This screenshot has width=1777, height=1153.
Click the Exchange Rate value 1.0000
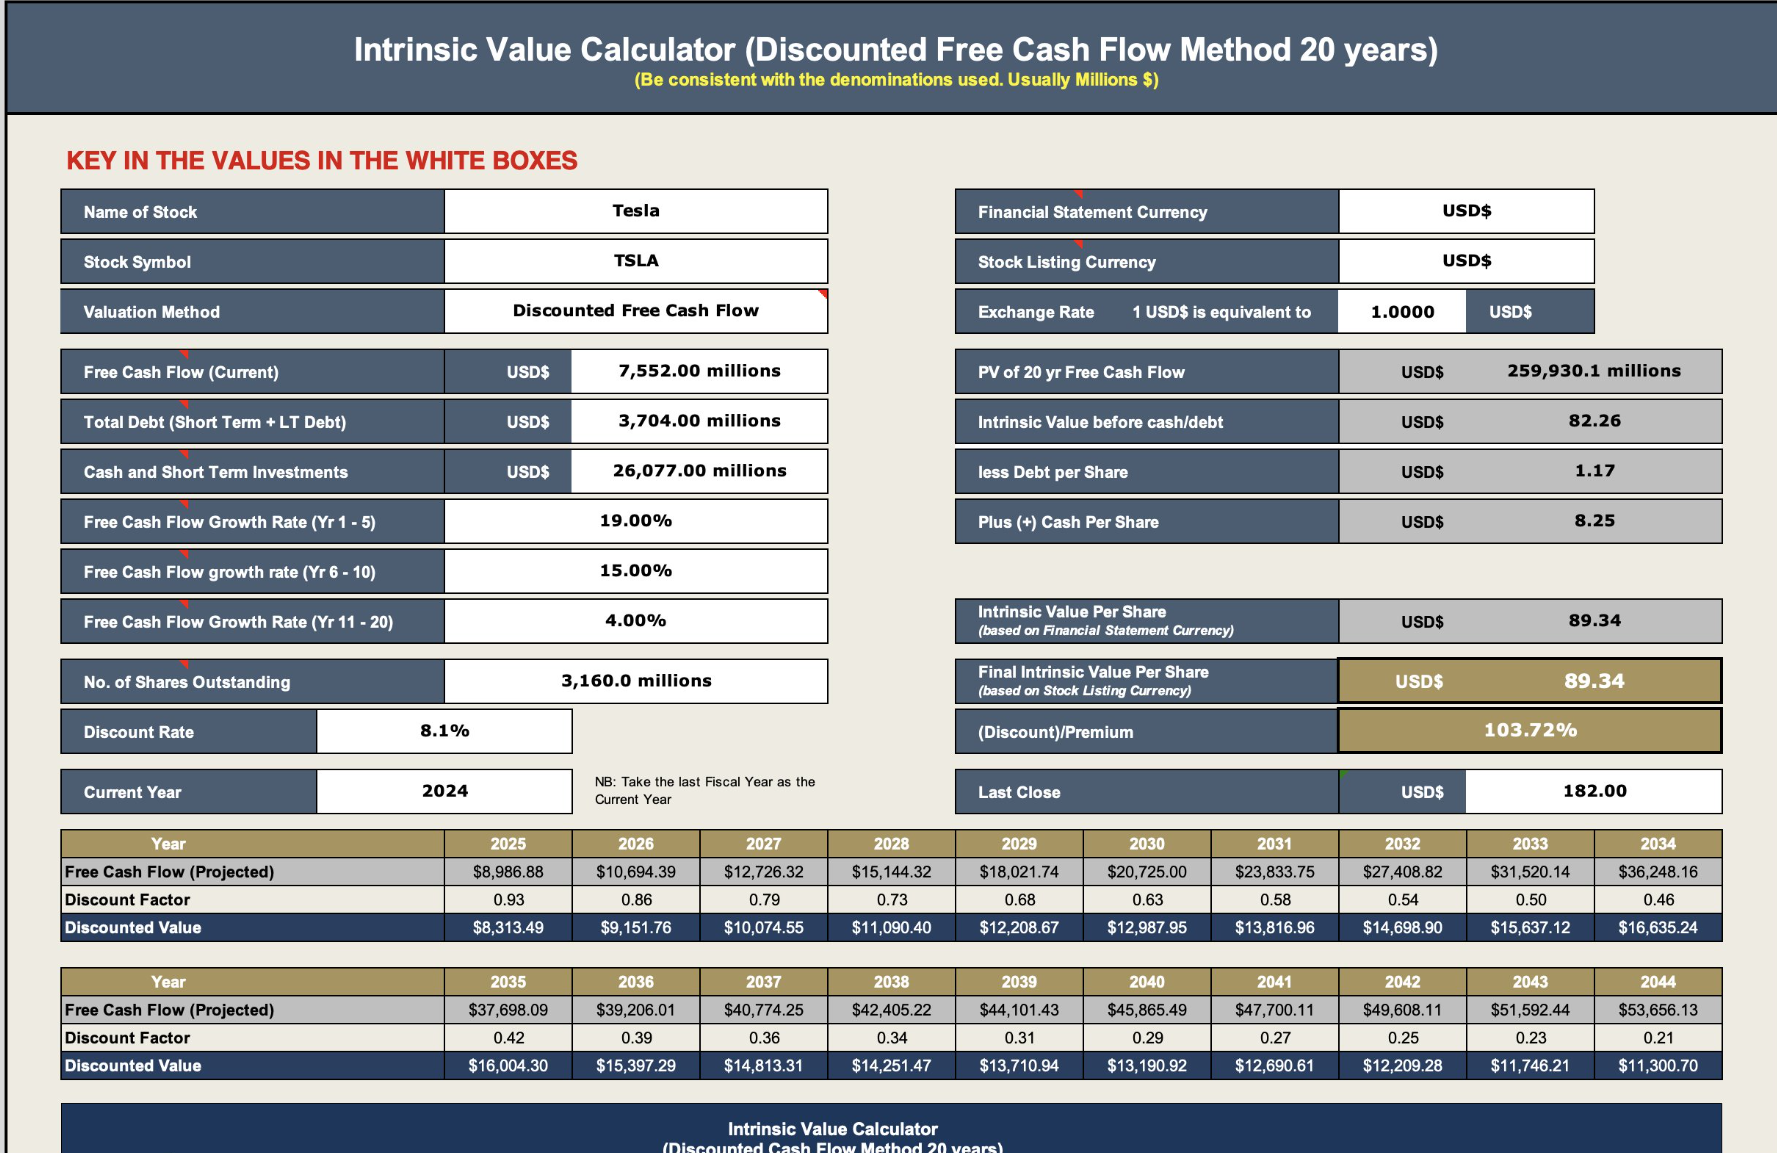(x=1402, y=312)
